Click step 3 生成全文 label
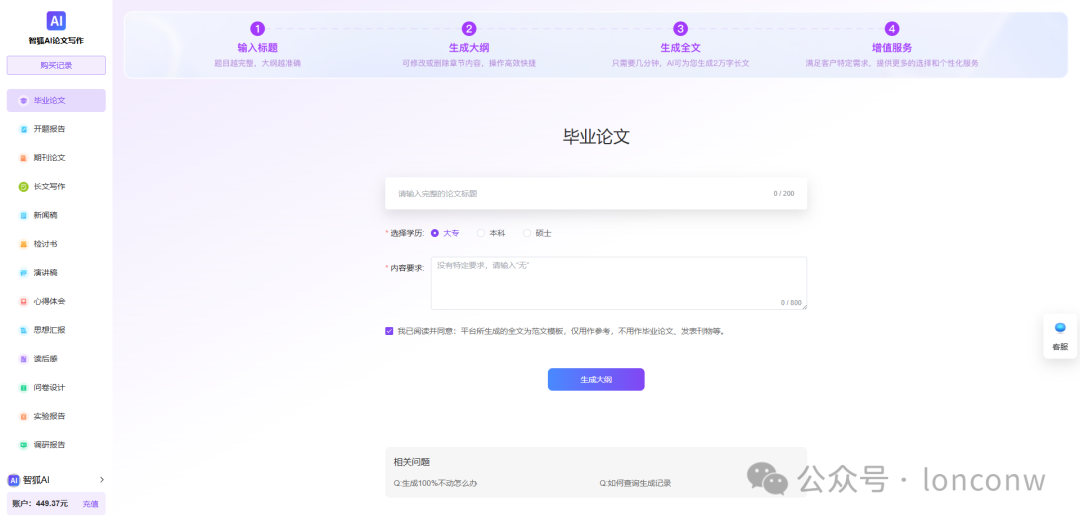The height and width of the screenshot is (523, 1080). pyautogui.click(x=681, y=48)
